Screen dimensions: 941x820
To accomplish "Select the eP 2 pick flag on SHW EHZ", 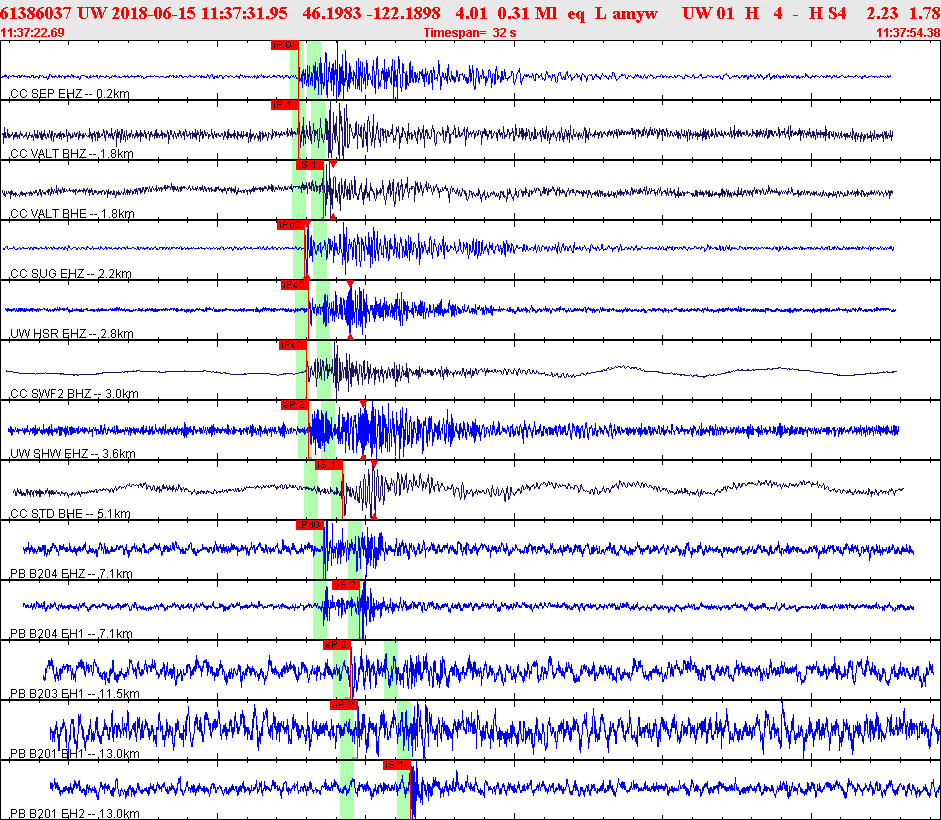I will [x=294, y=405].
